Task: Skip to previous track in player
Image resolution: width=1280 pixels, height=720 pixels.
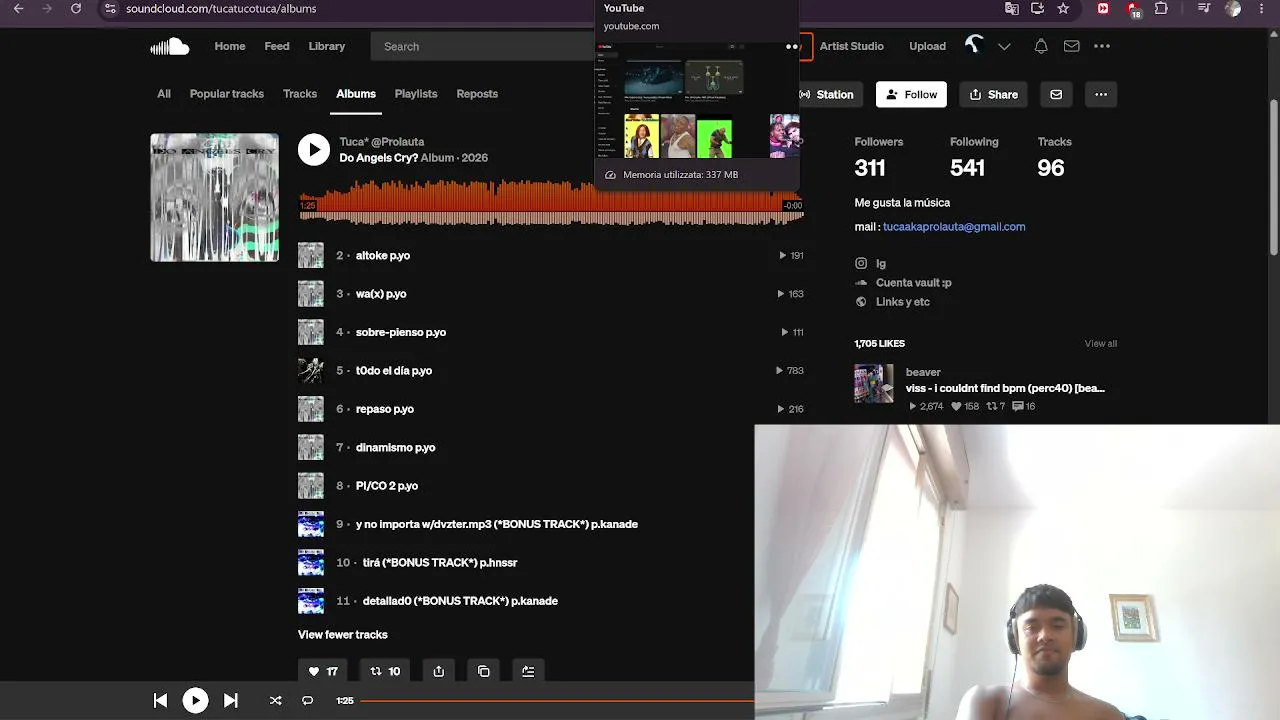Action: [x=160, y=701]
